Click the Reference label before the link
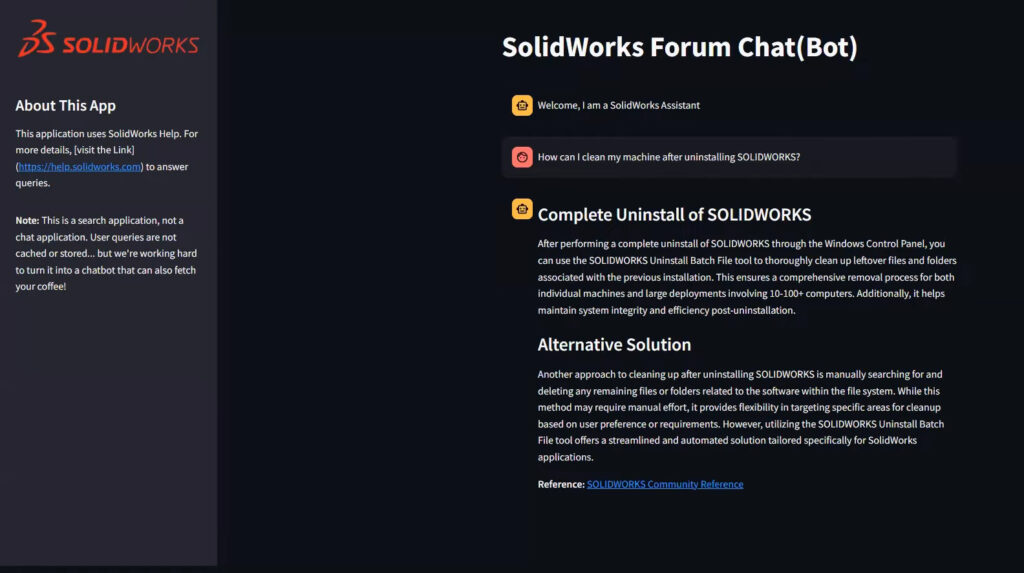This screenshot has height=573, width=1024. point(561,484)
